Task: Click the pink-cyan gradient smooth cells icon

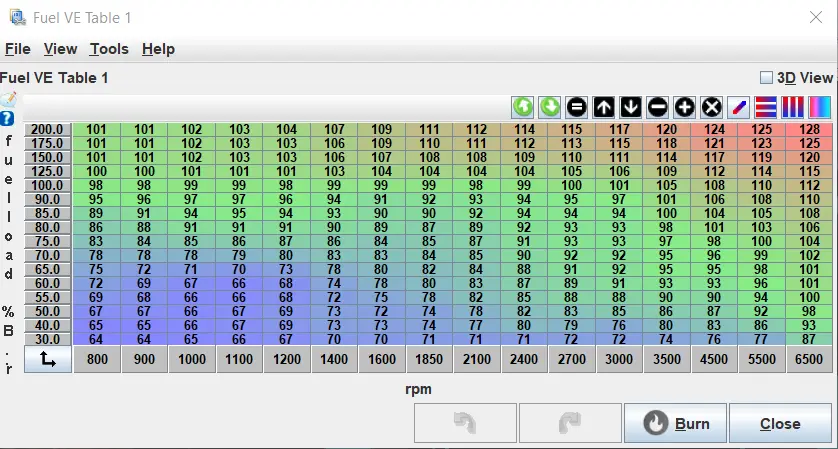Action: click(819, 107)
